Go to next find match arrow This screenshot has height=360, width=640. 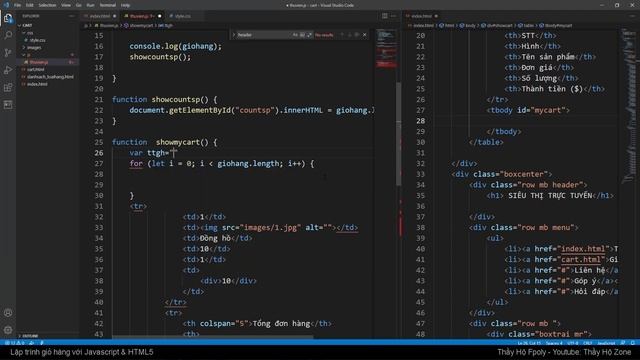click(349, 35)
